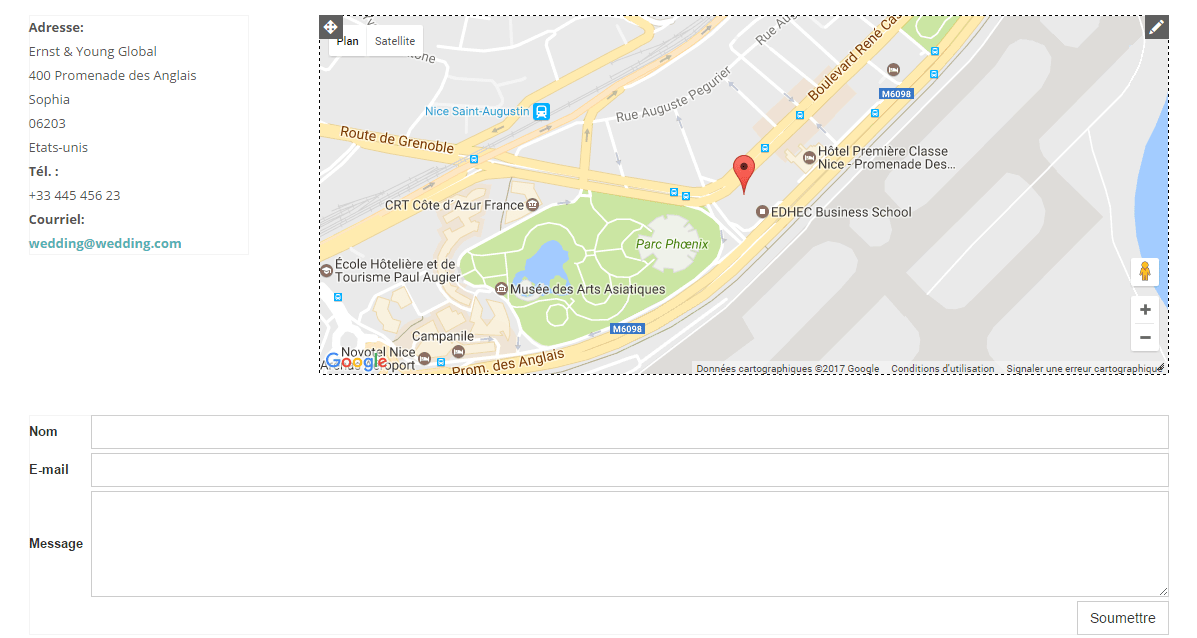
Task: Click the Rue Auguste Pegurier street label
Action: (674, 94)
